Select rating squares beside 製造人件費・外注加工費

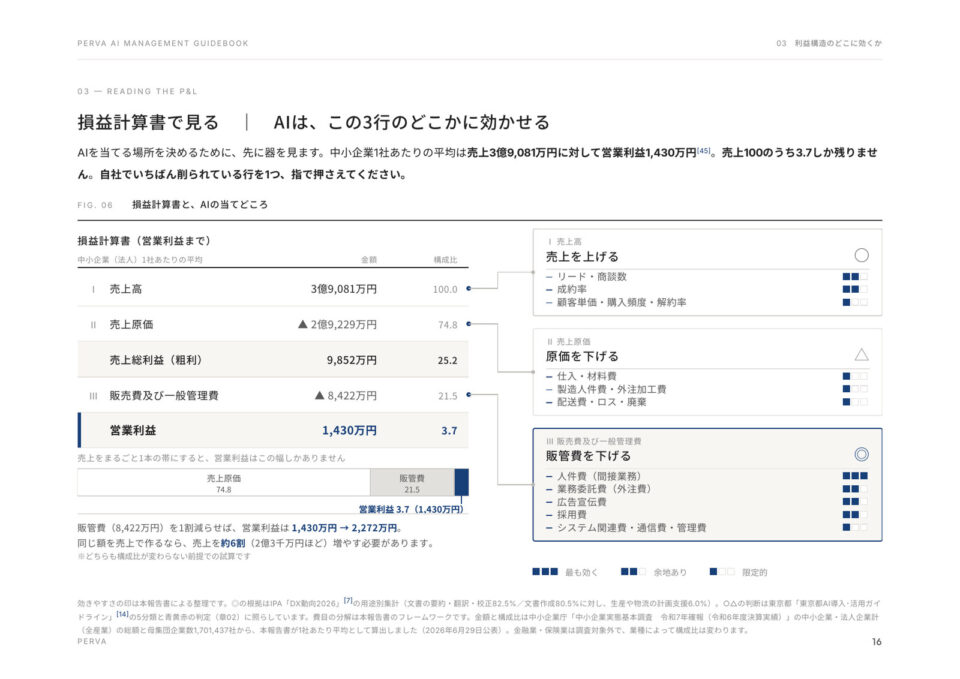point(855,389)
